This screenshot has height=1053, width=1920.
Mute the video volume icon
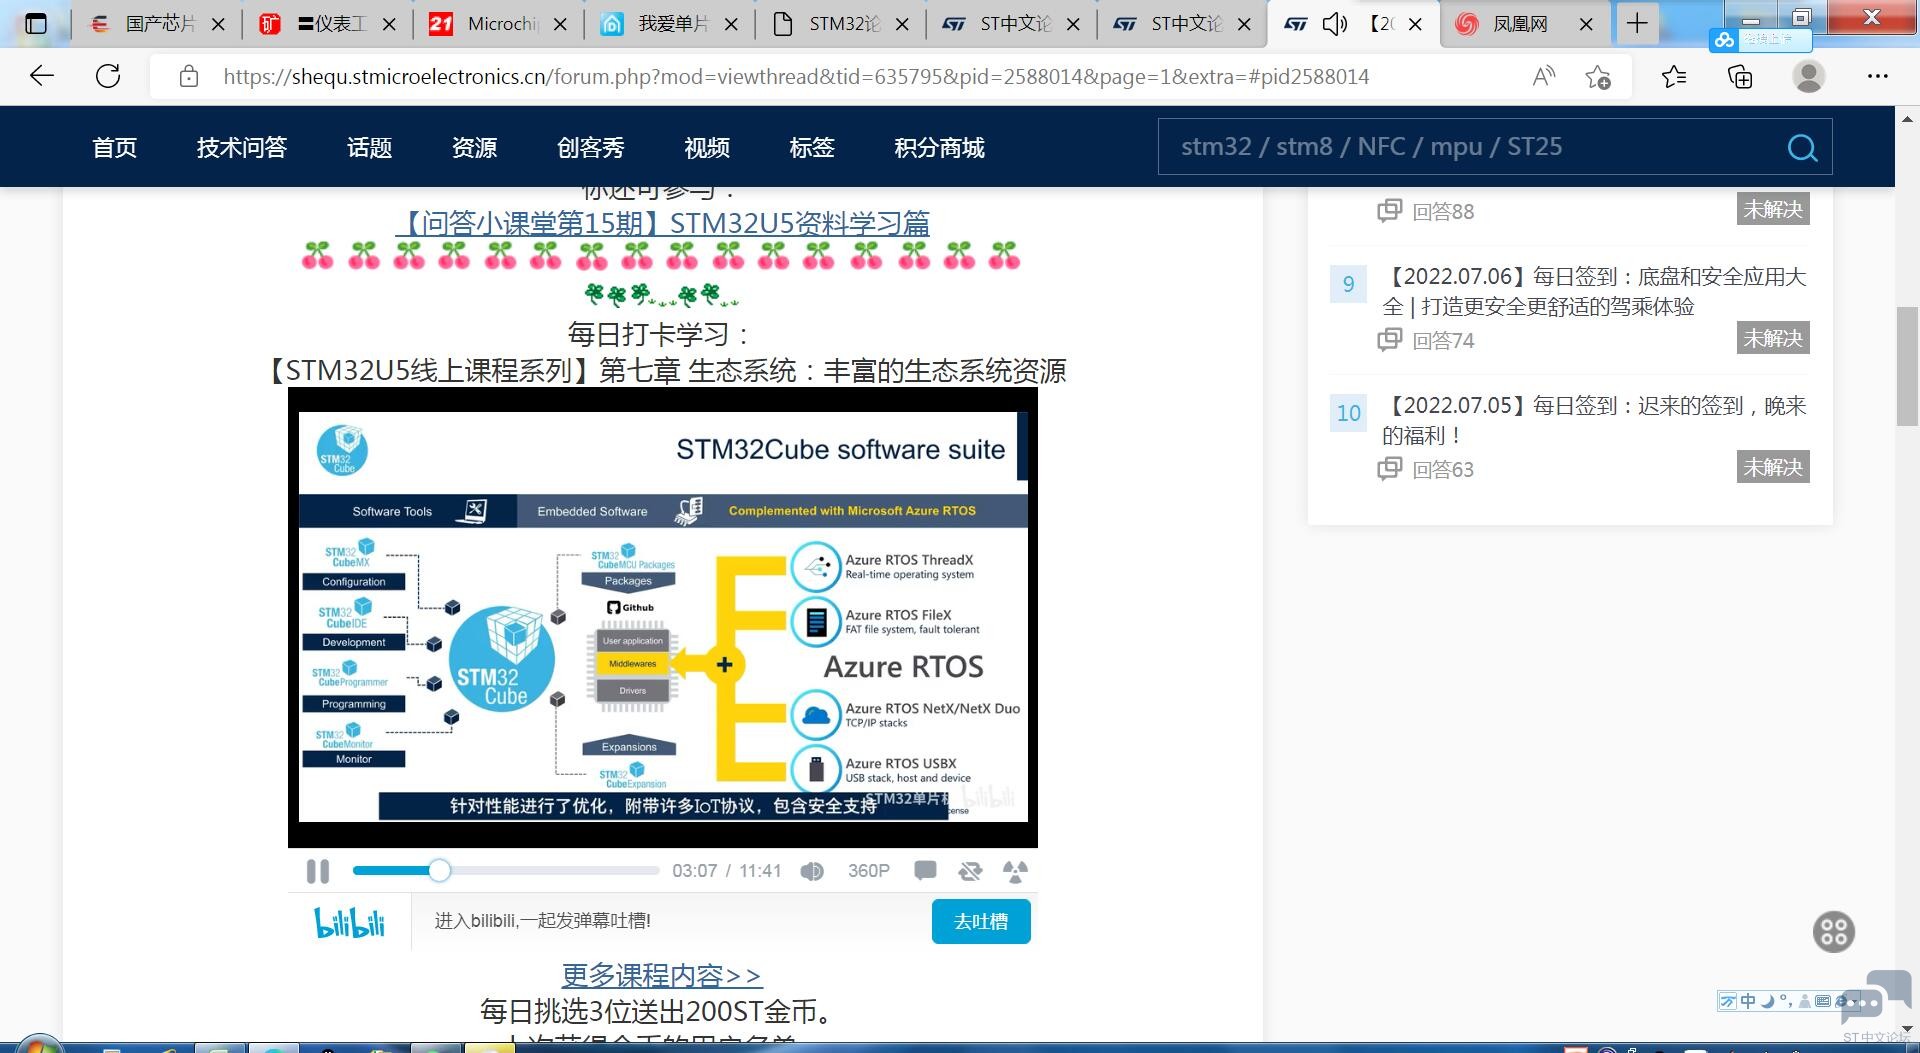(x=812, y=871)
